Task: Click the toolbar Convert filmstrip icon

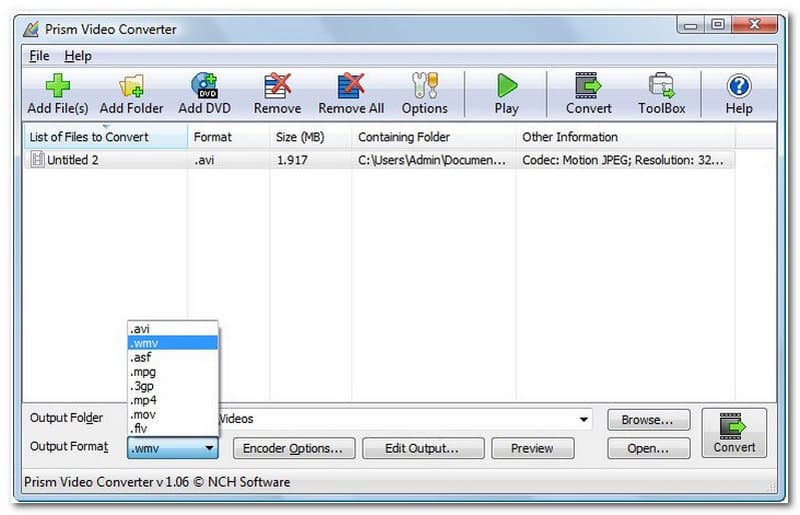Action: [x=588, y=85]
